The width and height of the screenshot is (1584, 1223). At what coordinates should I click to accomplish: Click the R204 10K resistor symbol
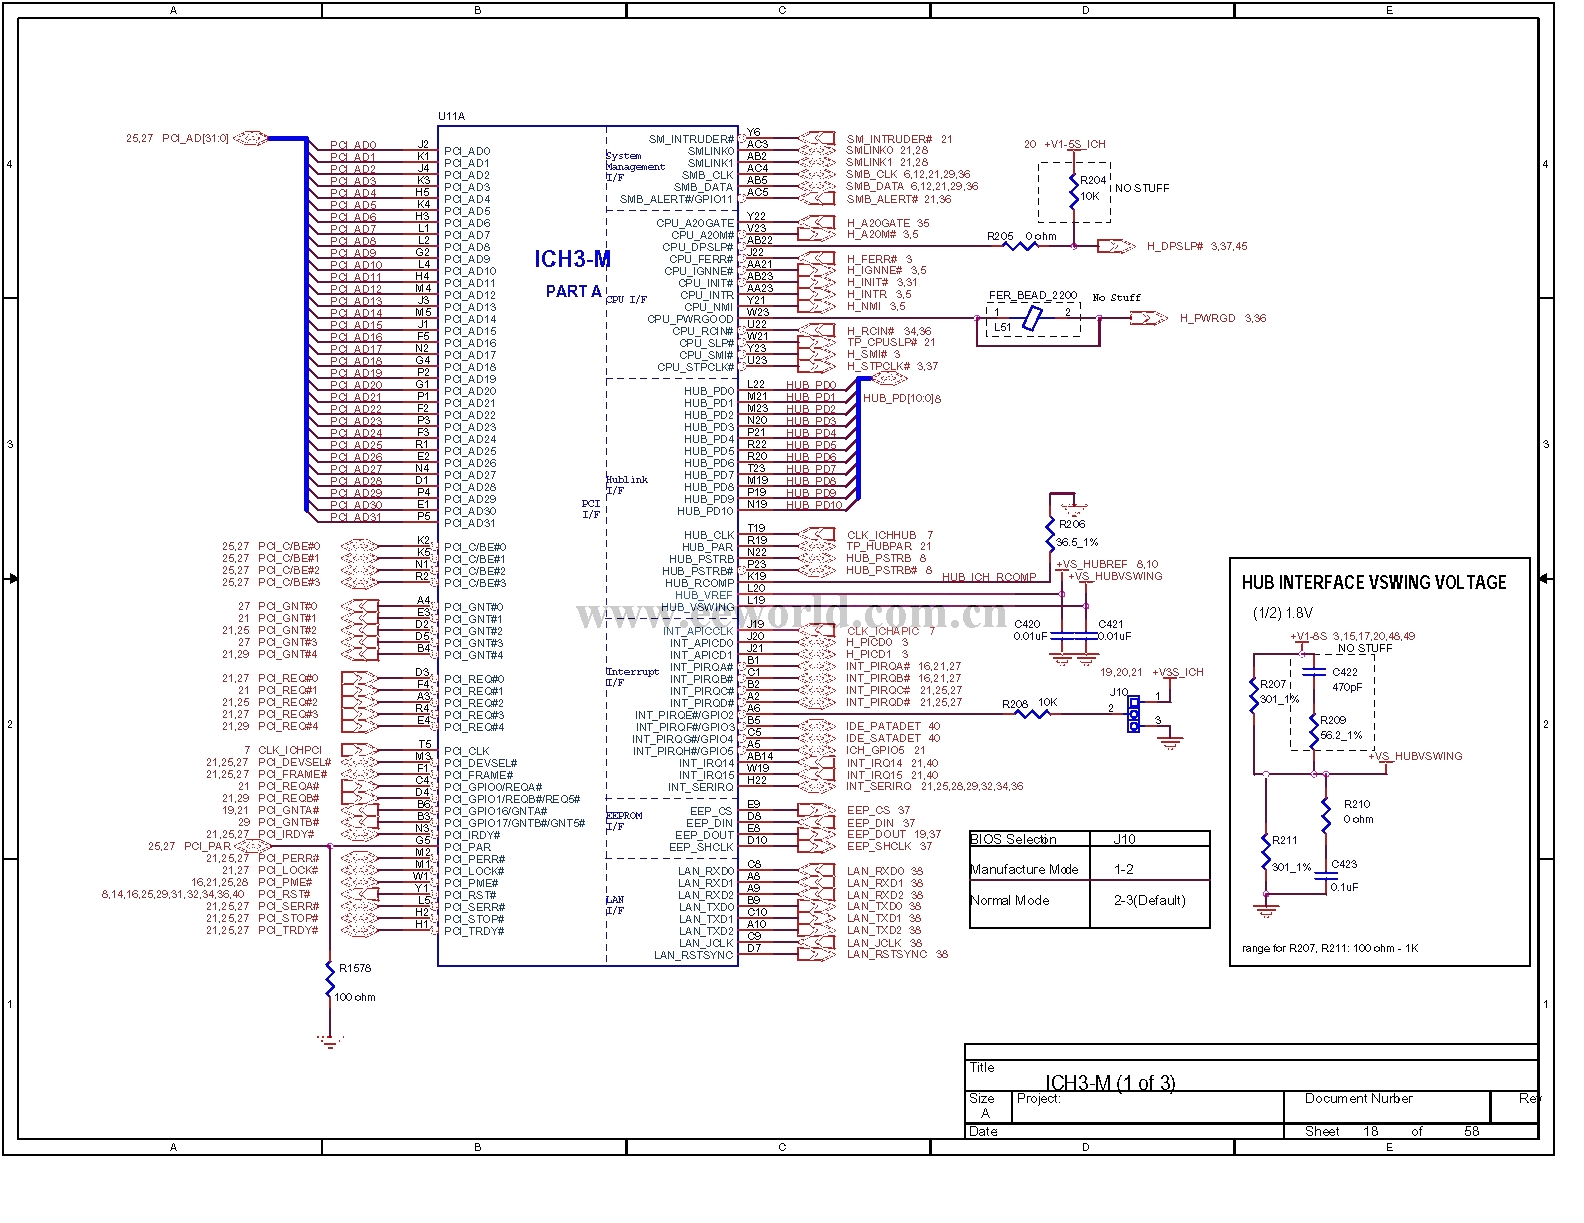tap(1074, 191)
